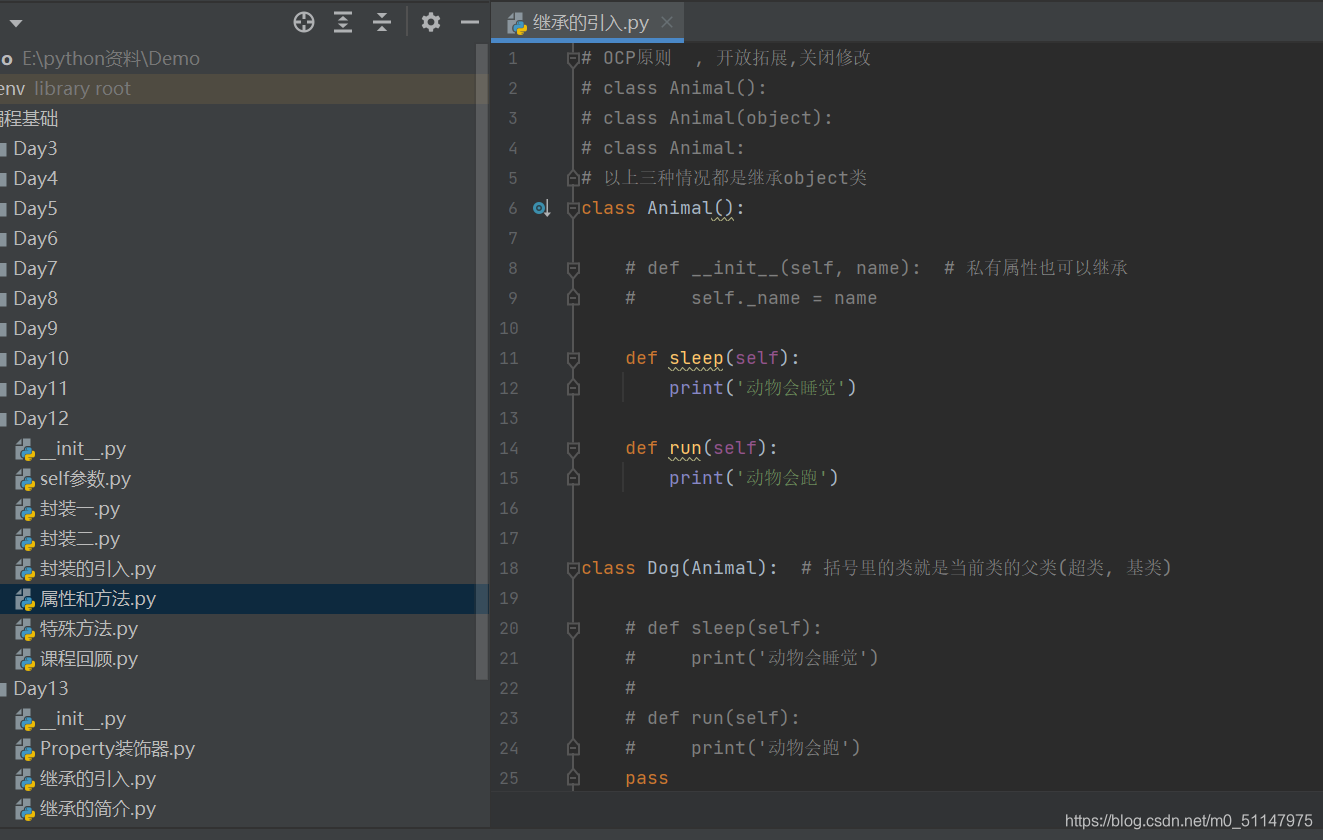Click the locate current file target icon

[x=304, y=22]
